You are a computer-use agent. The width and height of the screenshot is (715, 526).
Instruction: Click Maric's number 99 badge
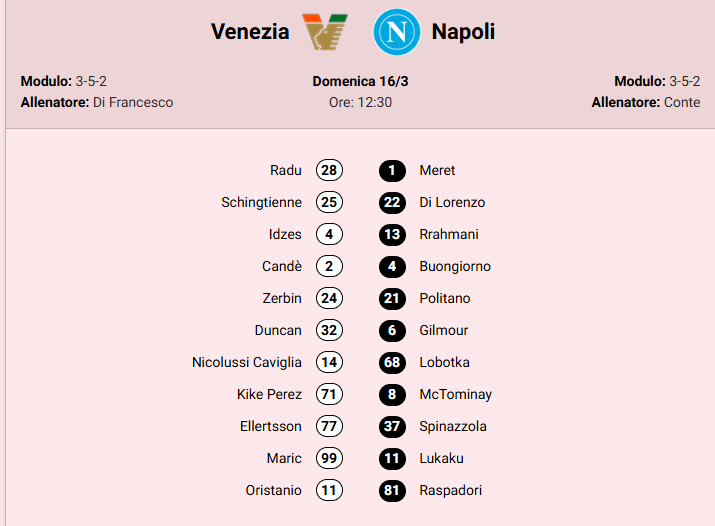(x=329, y=458)
